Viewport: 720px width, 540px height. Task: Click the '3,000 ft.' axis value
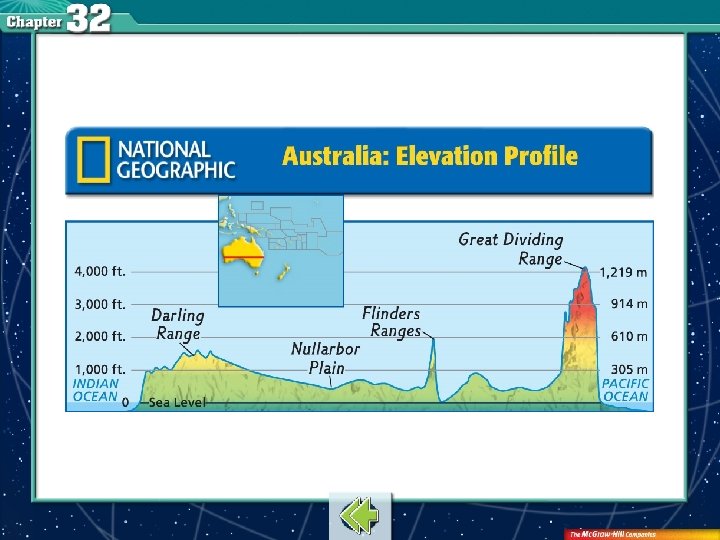[x=100, y=304]
